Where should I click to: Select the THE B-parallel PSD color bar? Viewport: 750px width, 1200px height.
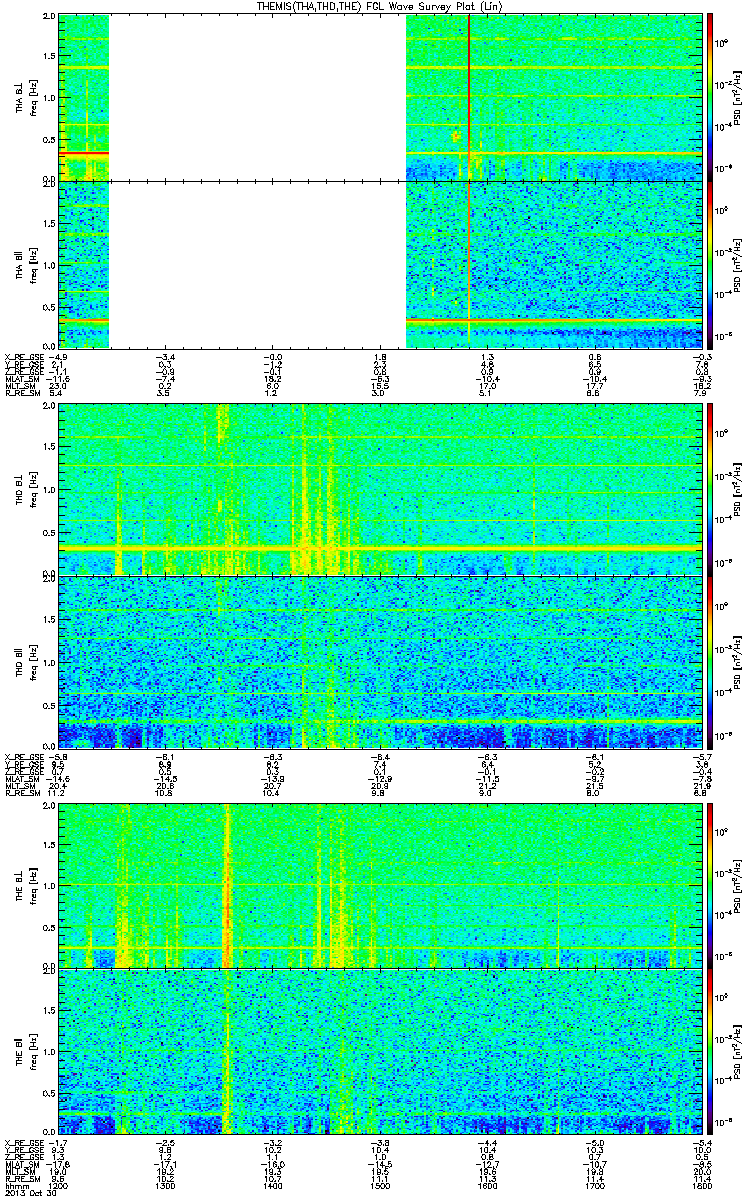(x=711, y=1053)
